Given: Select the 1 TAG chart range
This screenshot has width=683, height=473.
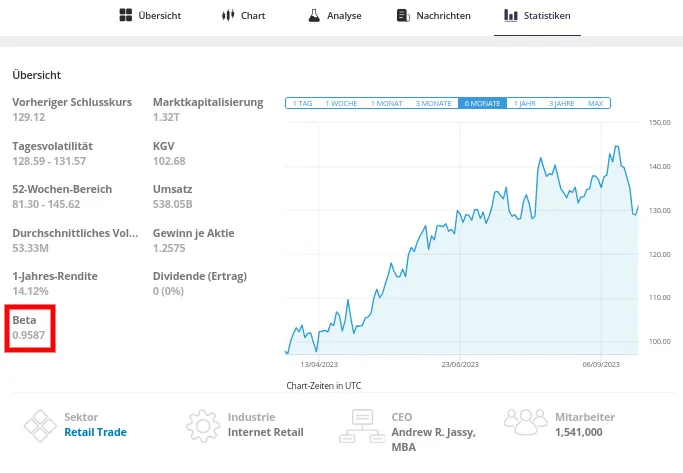Looking at the screenshot, I should click(301, 103).
